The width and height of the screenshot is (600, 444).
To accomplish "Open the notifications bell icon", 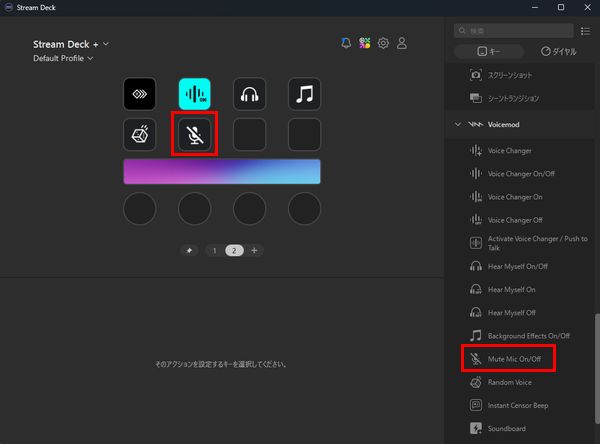I will [346, 43].
